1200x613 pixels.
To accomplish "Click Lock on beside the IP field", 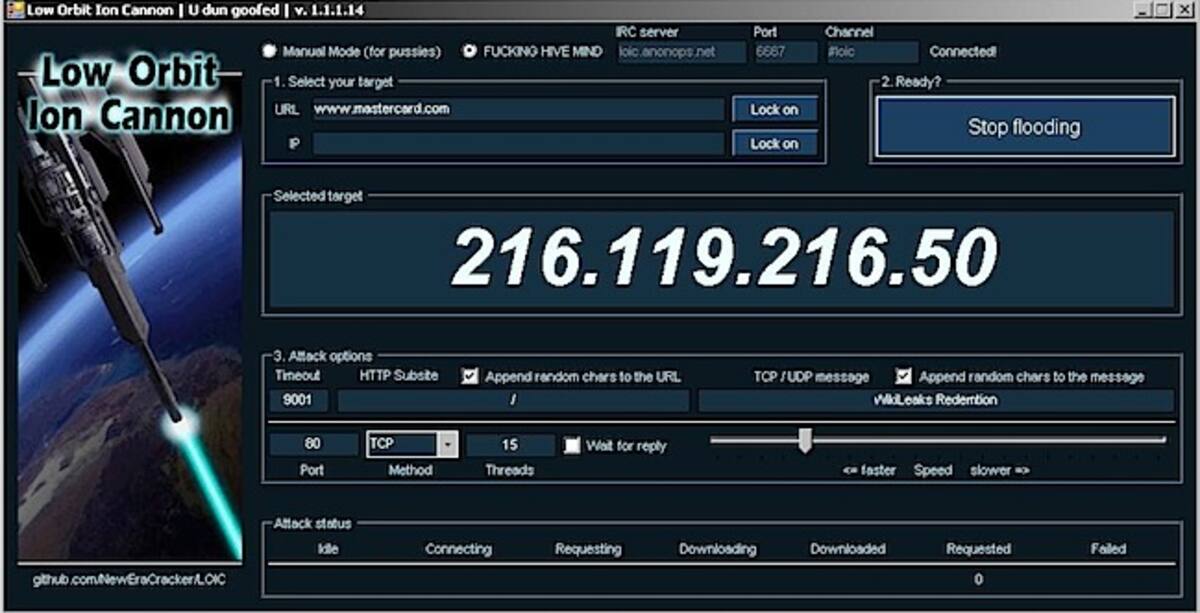I will tap(775, 144).
